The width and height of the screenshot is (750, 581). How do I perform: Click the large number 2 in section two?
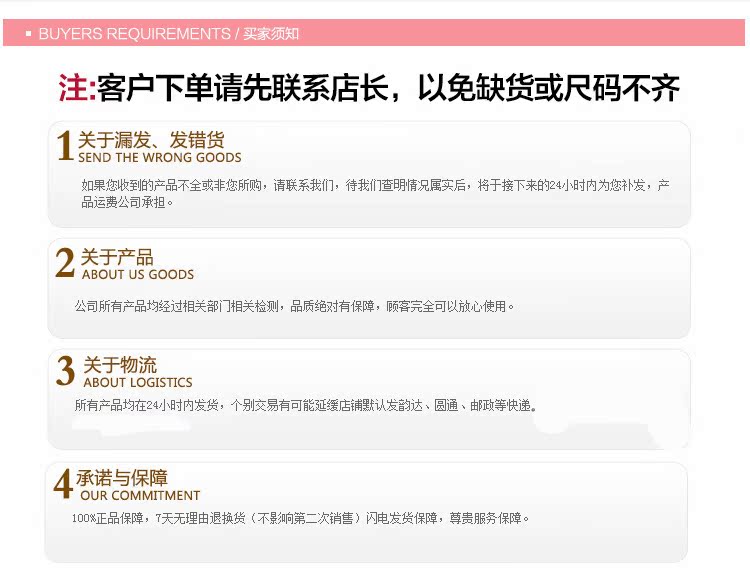pos(65,263)
